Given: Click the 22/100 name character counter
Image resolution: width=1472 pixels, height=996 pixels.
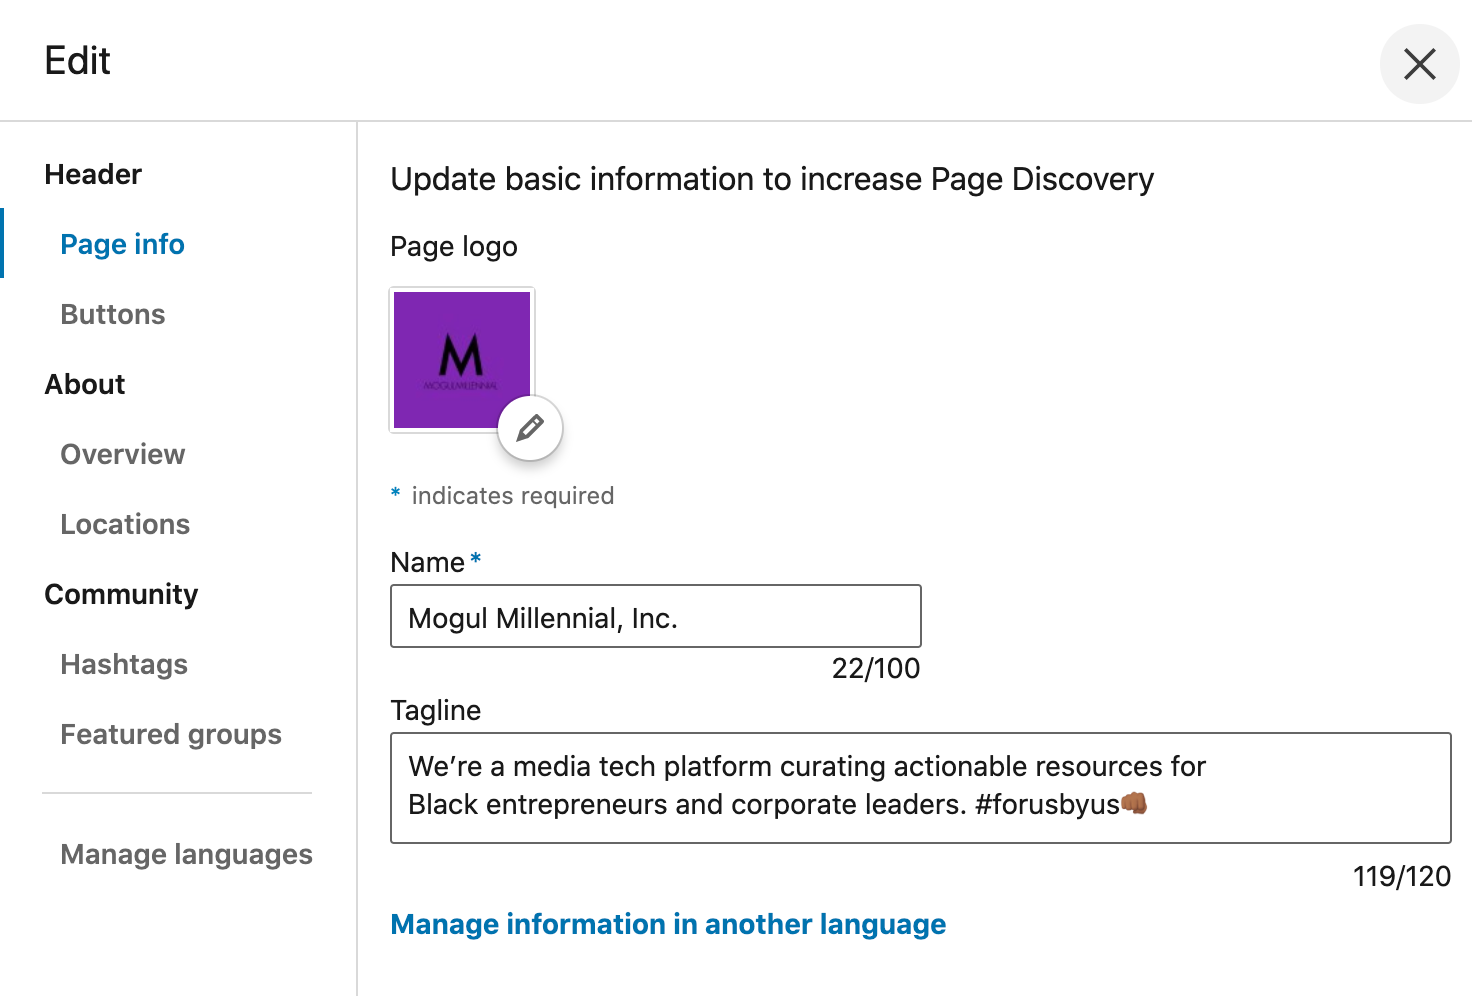Looking at the screenshot, I should (x=875, y=668).
